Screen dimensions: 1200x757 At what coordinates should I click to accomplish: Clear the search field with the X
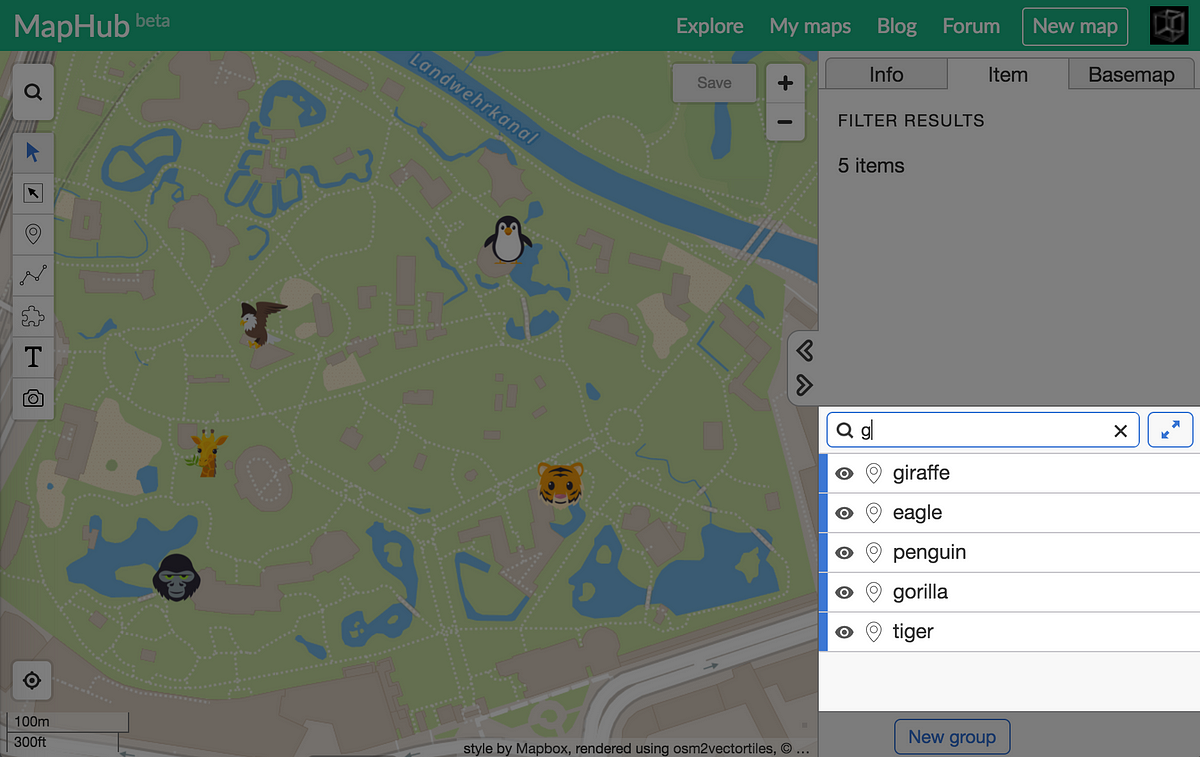1120,430
